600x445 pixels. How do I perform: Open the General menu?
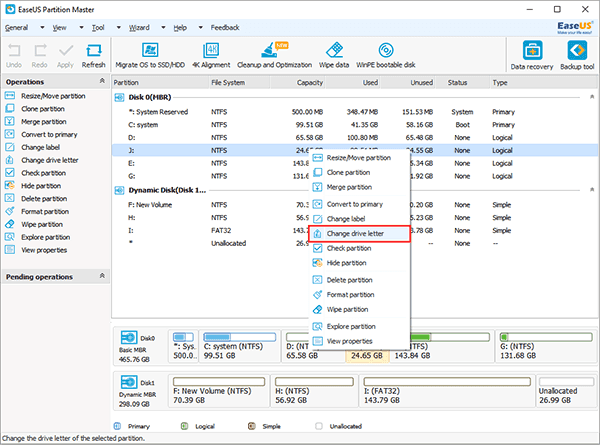16,28
